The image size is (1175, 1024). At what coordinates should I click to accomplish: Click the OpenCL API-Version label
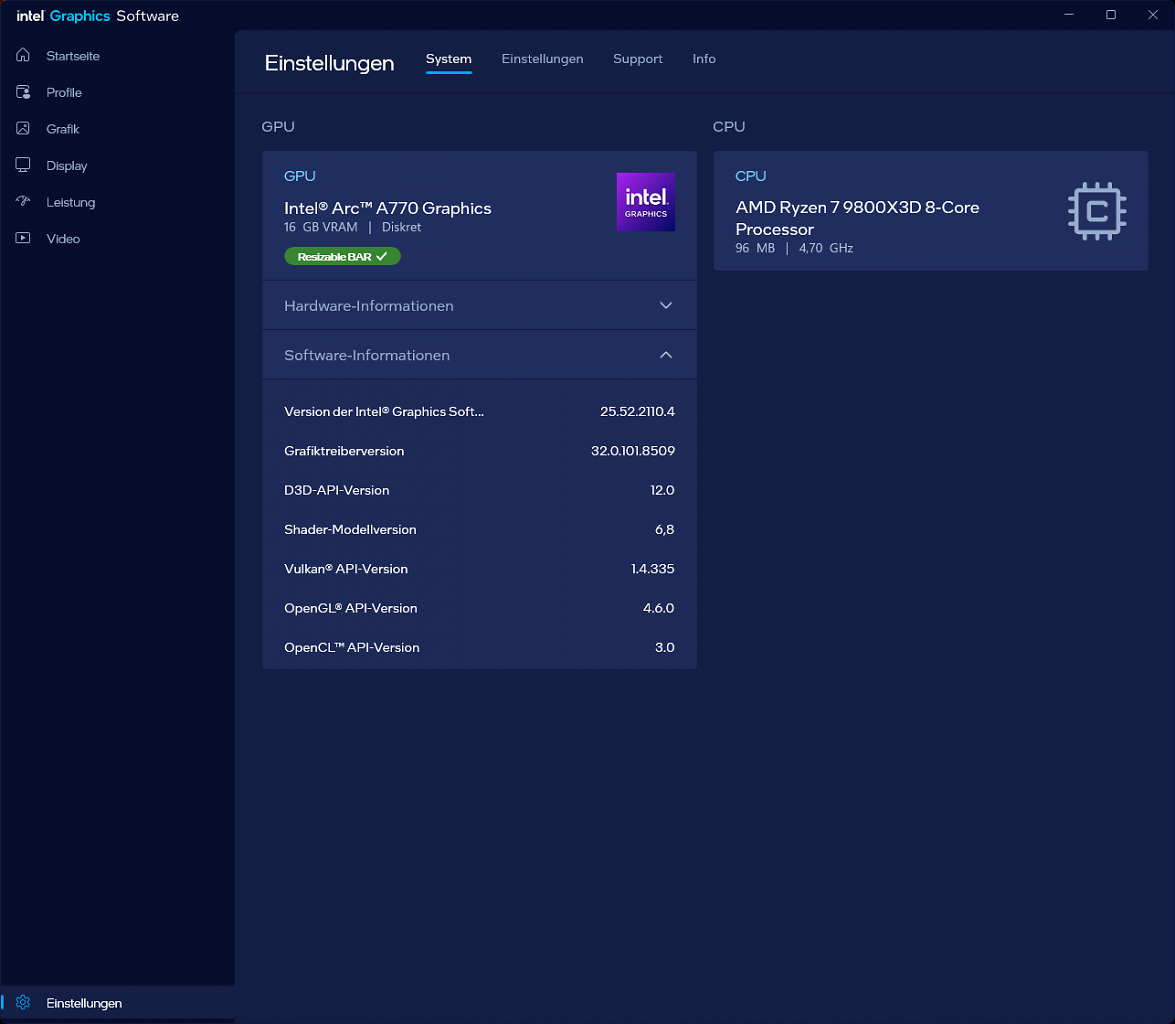click(351, 648)
